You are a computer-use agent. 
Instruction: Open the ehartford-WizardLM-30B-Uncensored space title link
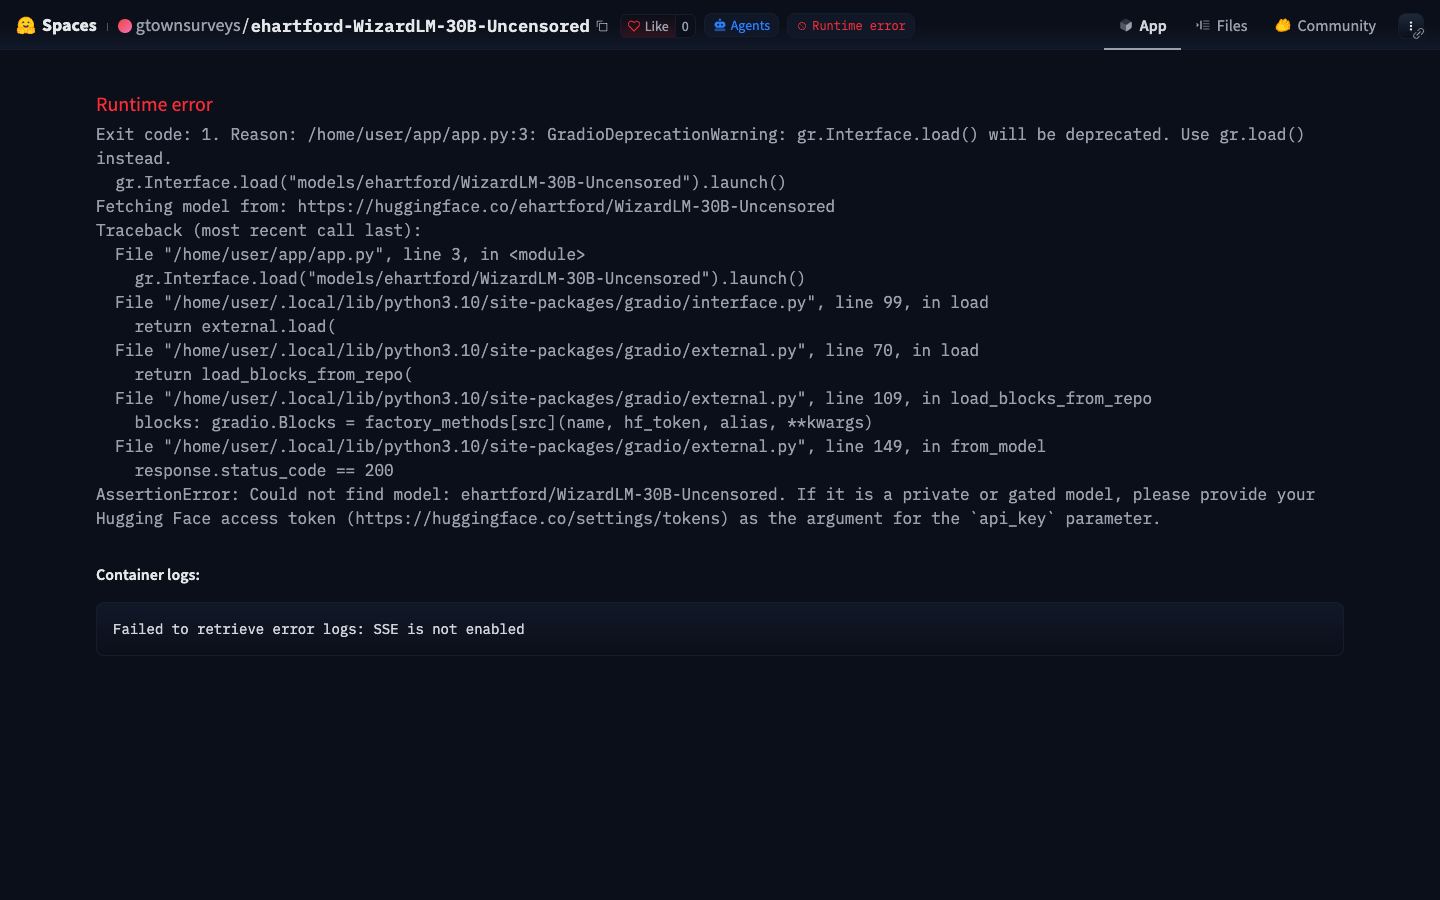click(x=420, y=26)
